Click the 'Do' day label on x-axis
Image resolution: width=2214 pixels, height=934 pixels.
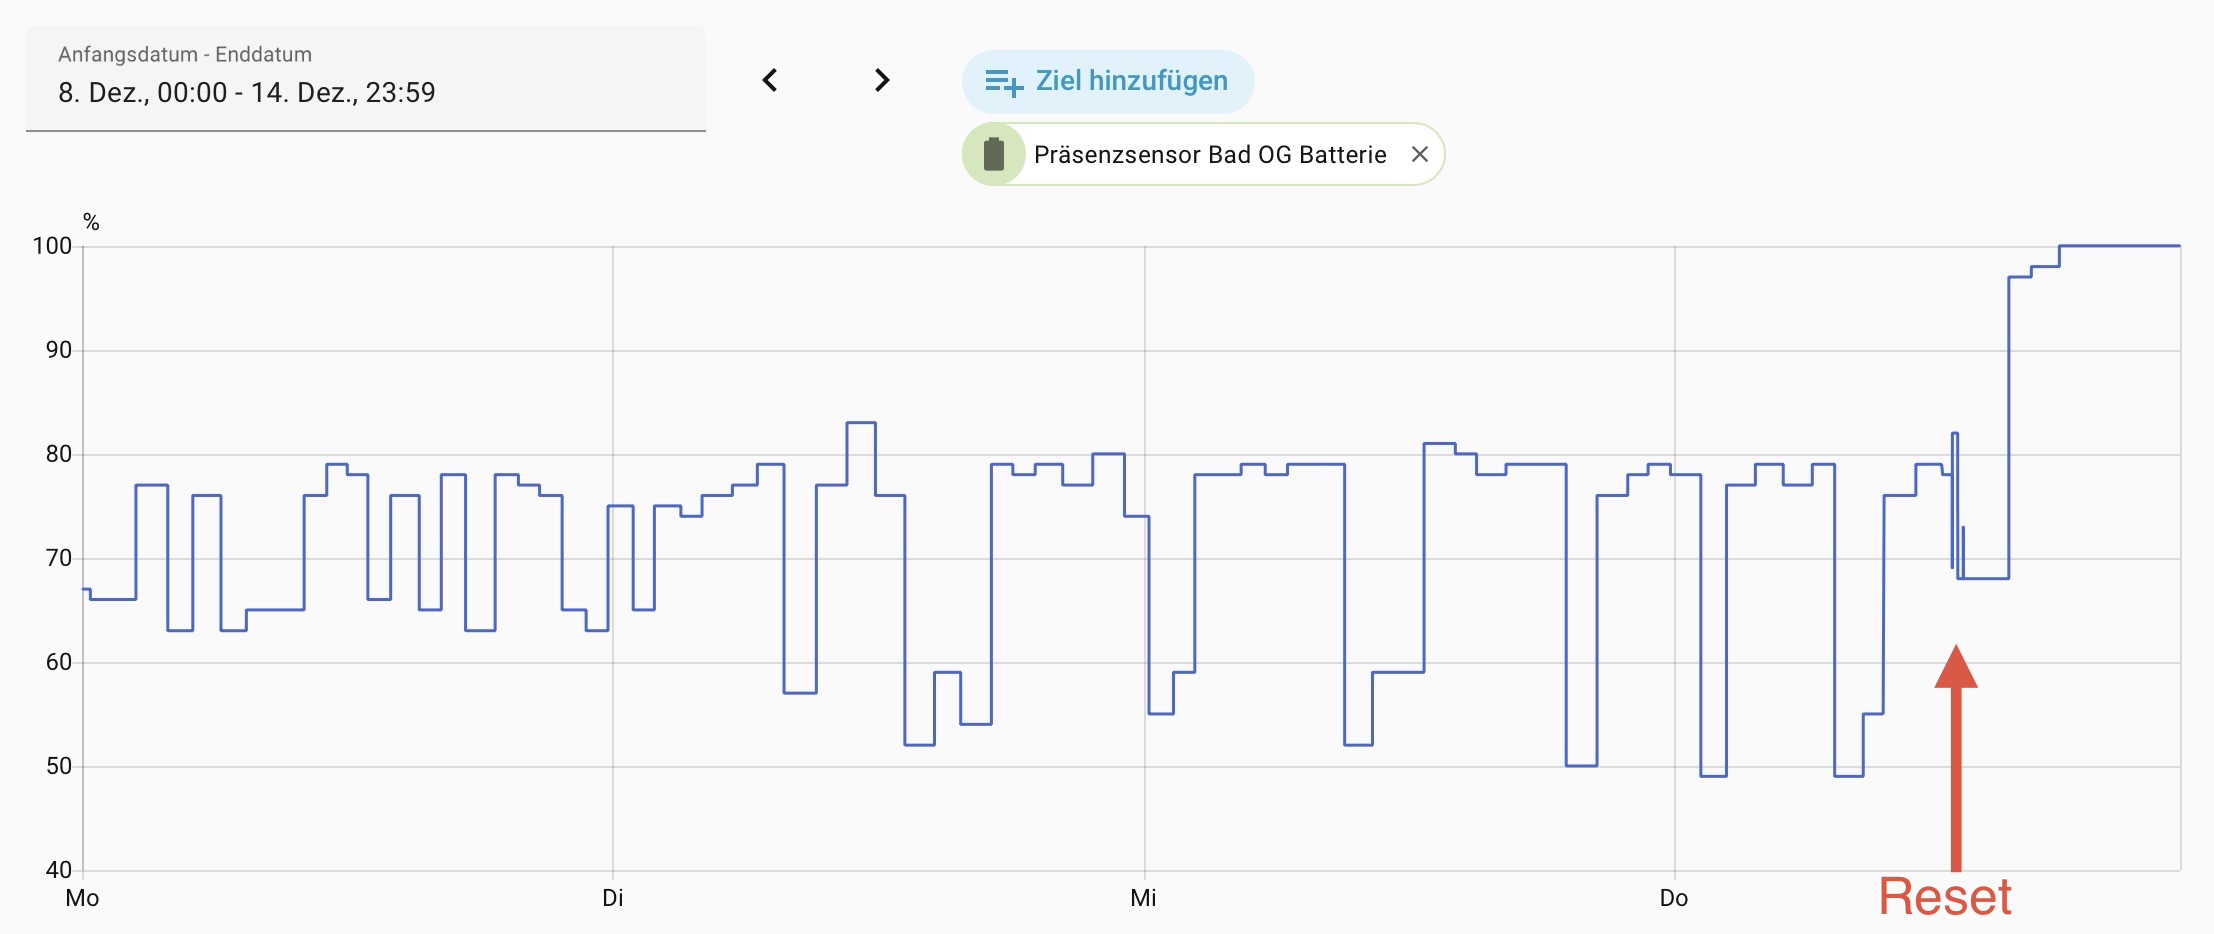pyautogui.click(x=1673, y=898)
